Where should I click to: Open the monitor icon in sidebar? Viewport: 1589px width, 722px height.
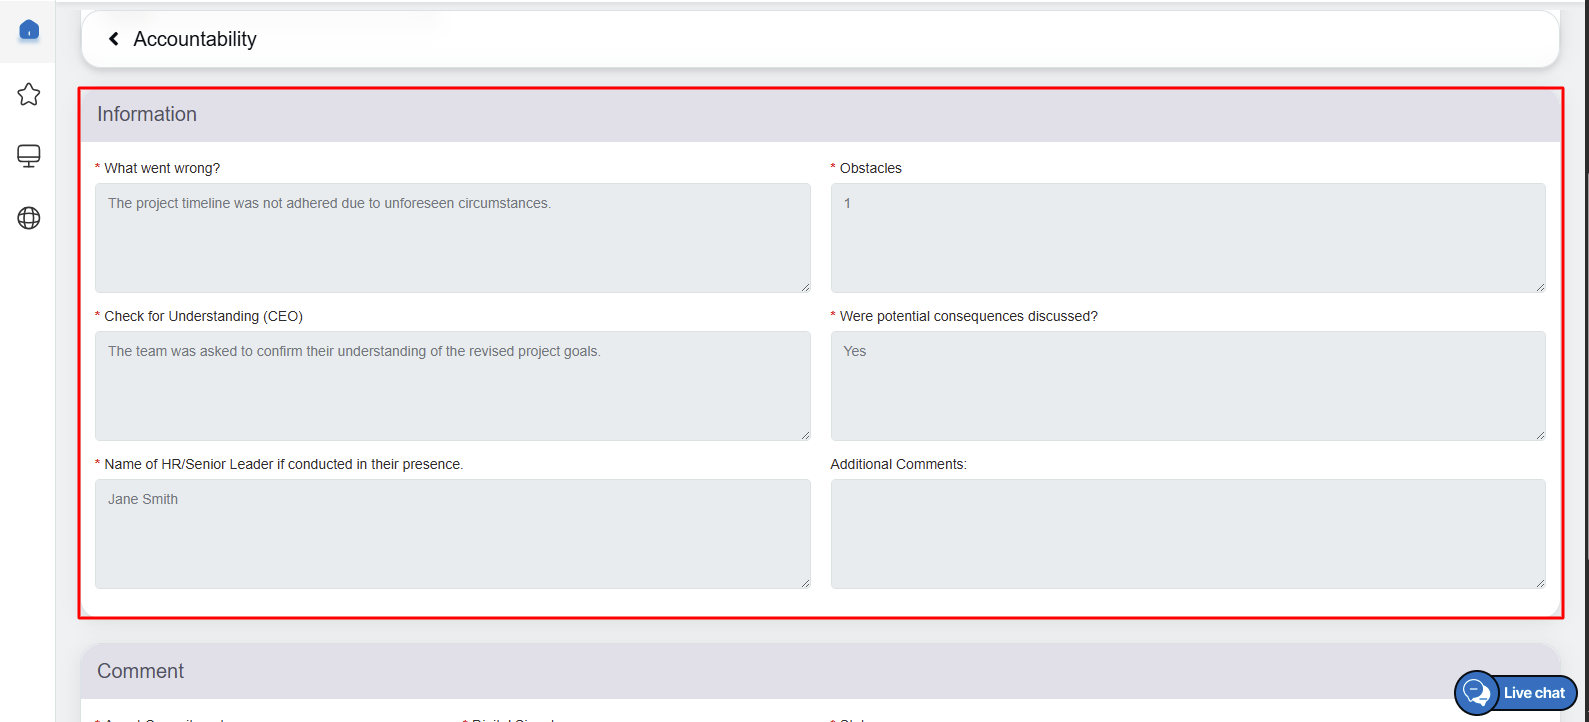pyautogui.click(x=29, y=156)
